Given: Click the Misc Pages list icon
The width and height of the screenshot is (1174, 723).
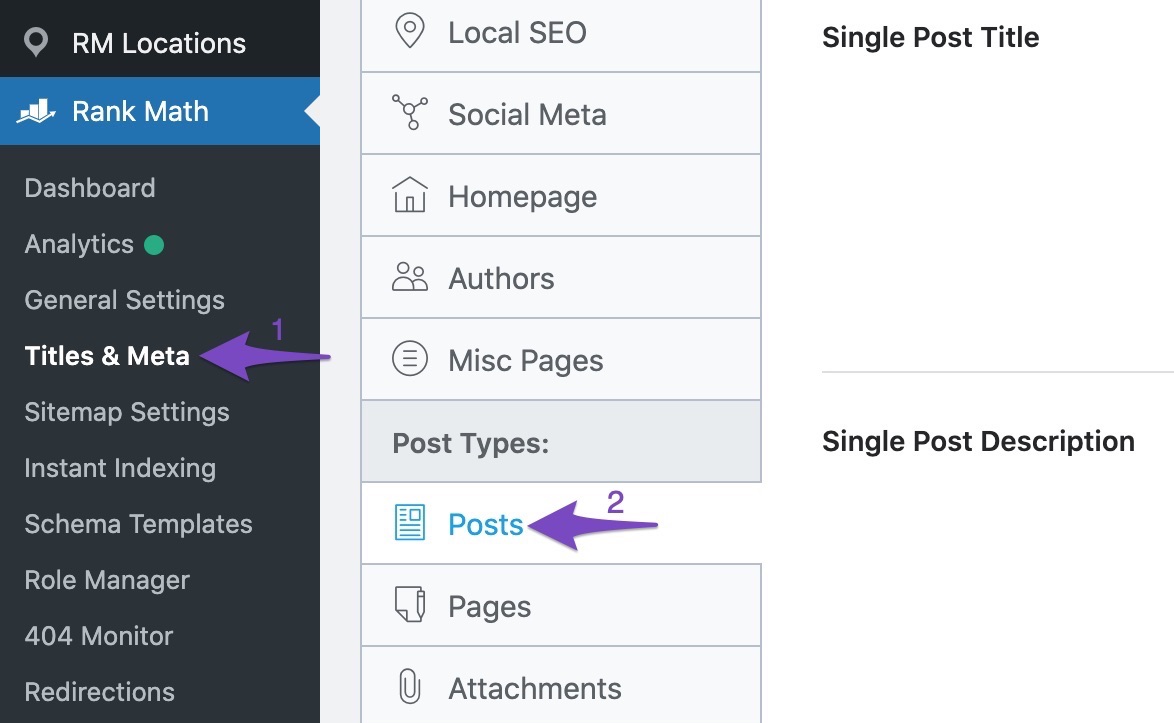Looking at the screenshot, I should tap(410, 359).
